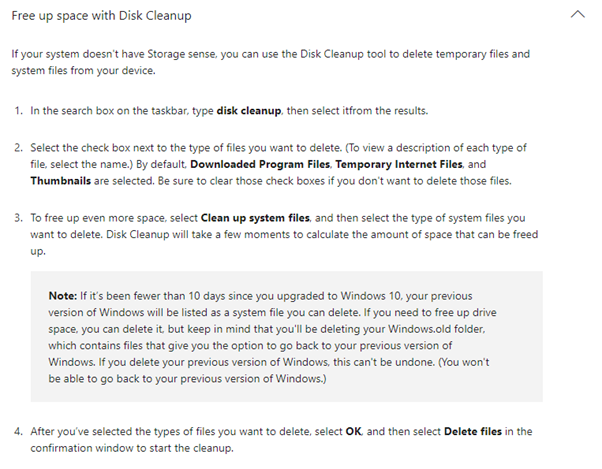Click the bold 'disk cleanup' text
602x469 pixels.
(249, 111)
